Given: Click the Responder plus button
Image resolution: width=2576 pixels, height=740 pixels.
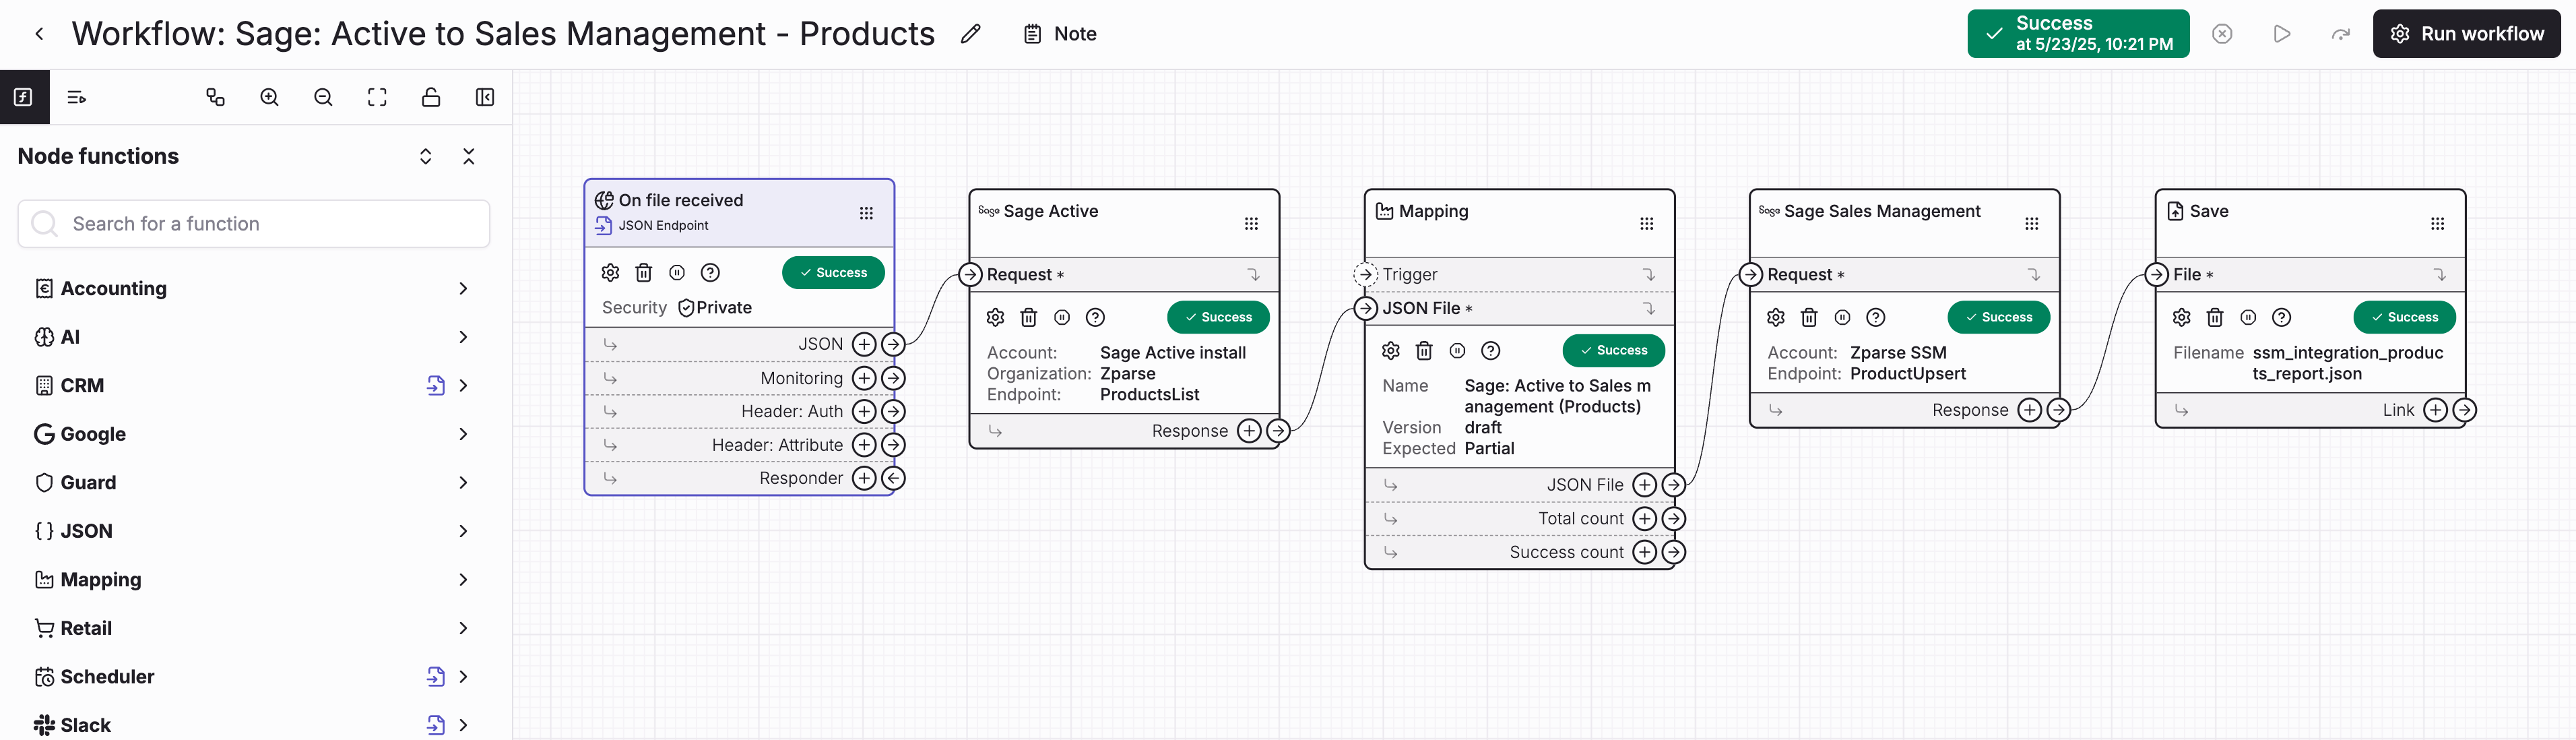Looking at the screenshot, I should coord(864,478).
